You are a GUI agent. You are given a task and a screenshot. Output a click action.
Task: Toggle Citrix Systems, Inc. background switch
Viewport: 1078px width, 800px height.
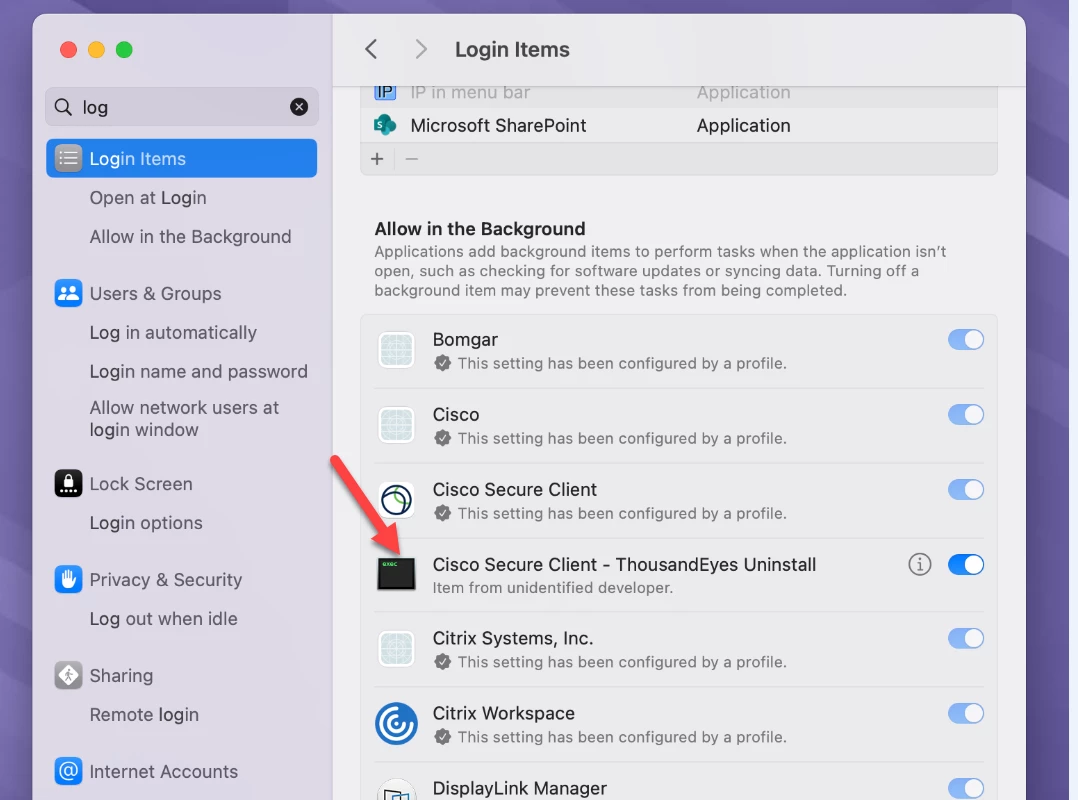(965, 638)
